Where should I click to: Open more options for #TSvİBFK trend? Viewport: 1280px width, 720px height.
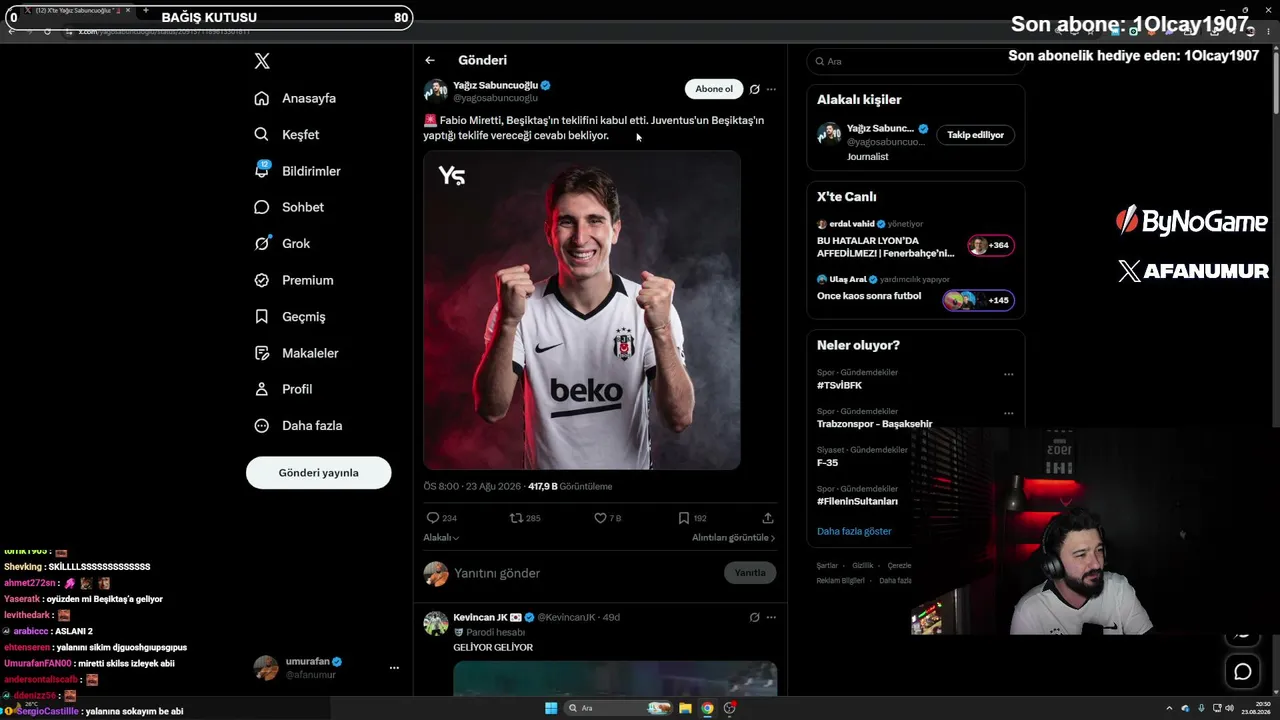click(x=1008, y=374)
